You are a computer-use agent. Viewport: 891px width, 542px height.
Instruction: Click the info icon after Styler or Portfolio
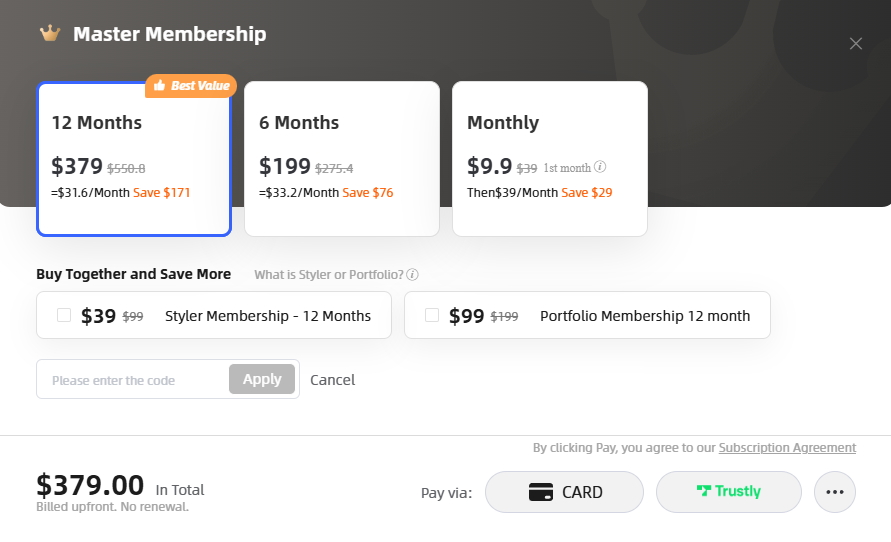pos(412,275)
